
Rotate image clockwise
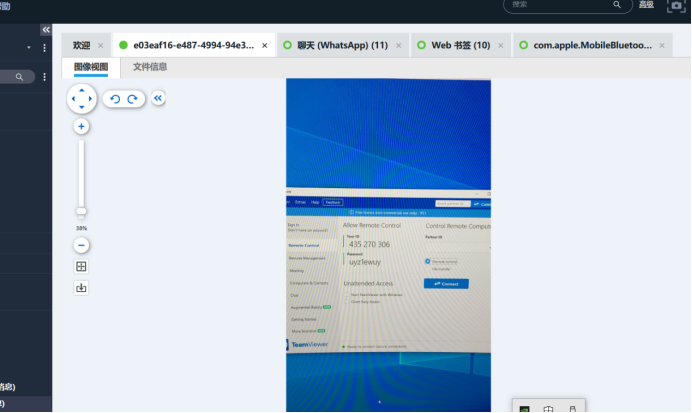click(x=132, y=99)
